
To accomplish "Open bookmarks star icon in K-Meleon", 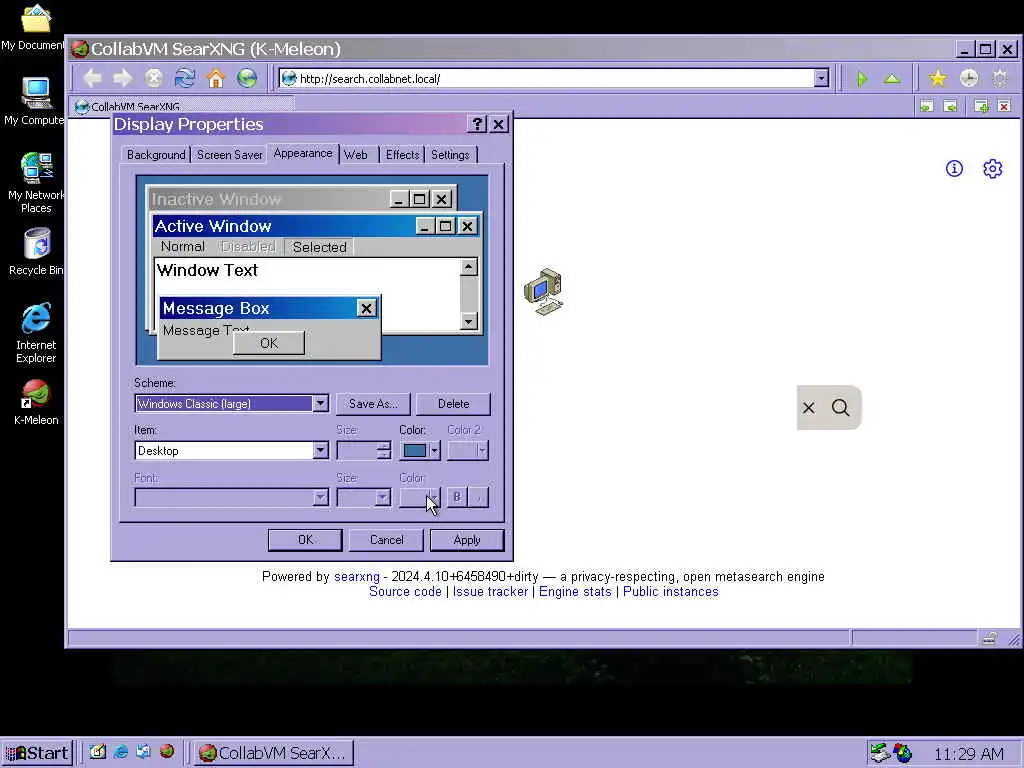I will click(x=938, y=79).
